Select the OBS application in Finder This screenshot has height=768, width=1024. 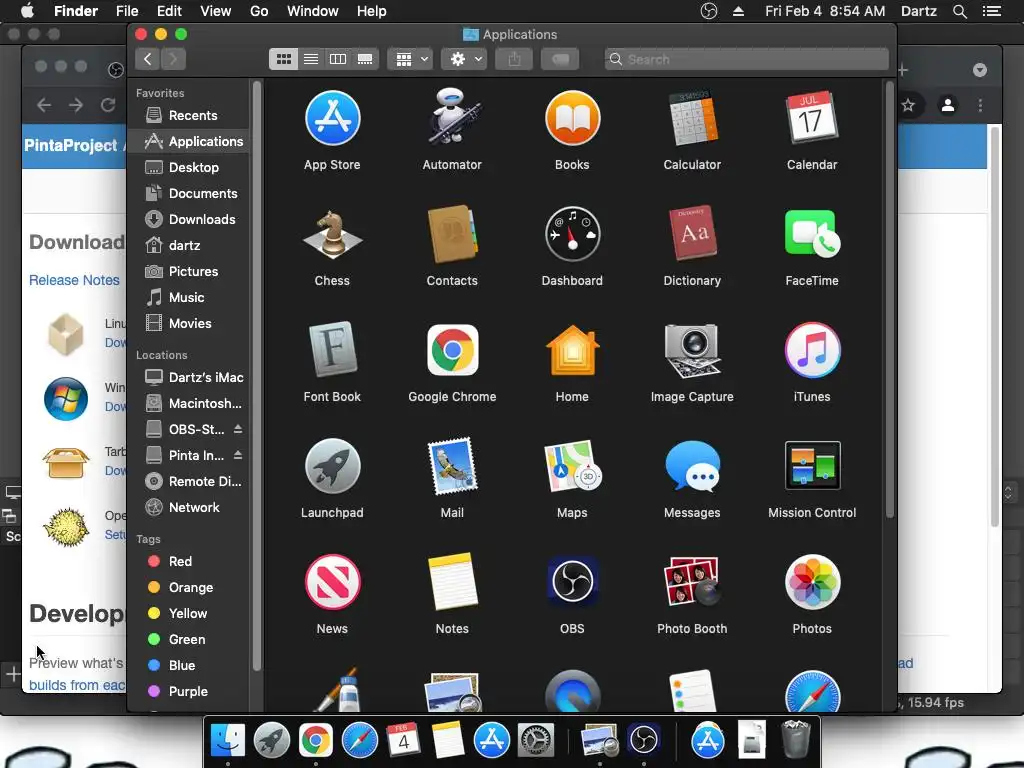[572, 582]
